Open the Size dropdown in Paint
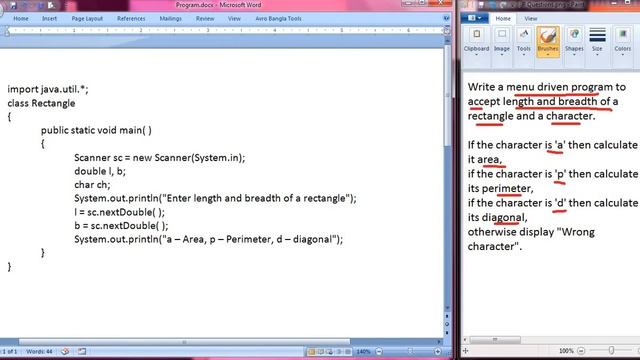The width and height of the screenshot is (640, 360). (597, 42)
